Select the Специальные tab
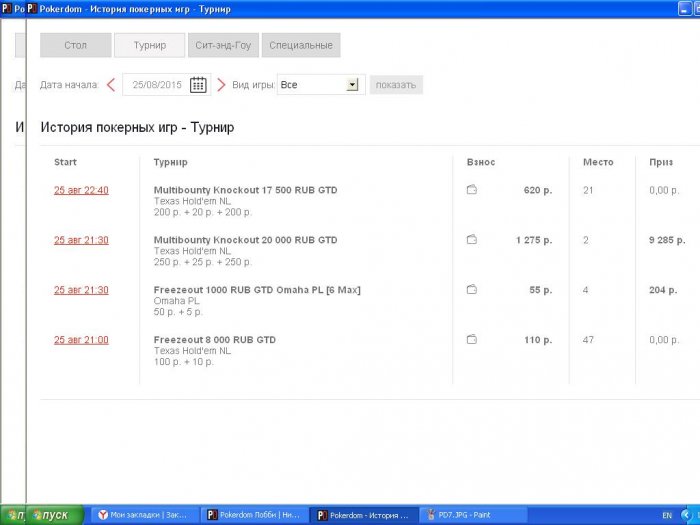Viewport: 700px width, 525px height. coord(301,45)
